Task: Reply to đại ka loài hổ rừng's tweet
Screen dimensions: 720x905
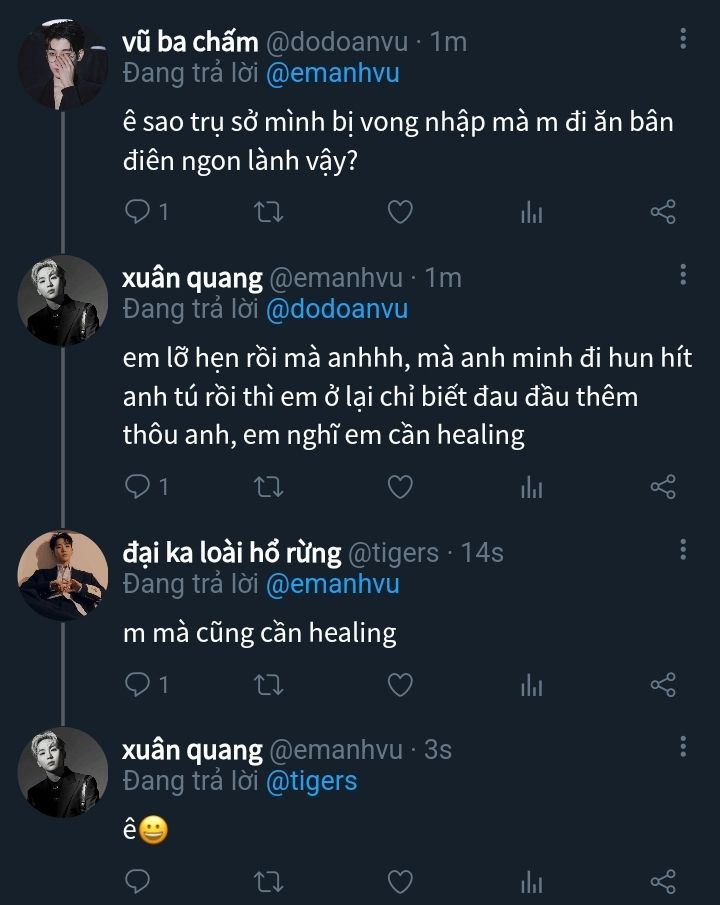Action: click(x=137, y=685)
